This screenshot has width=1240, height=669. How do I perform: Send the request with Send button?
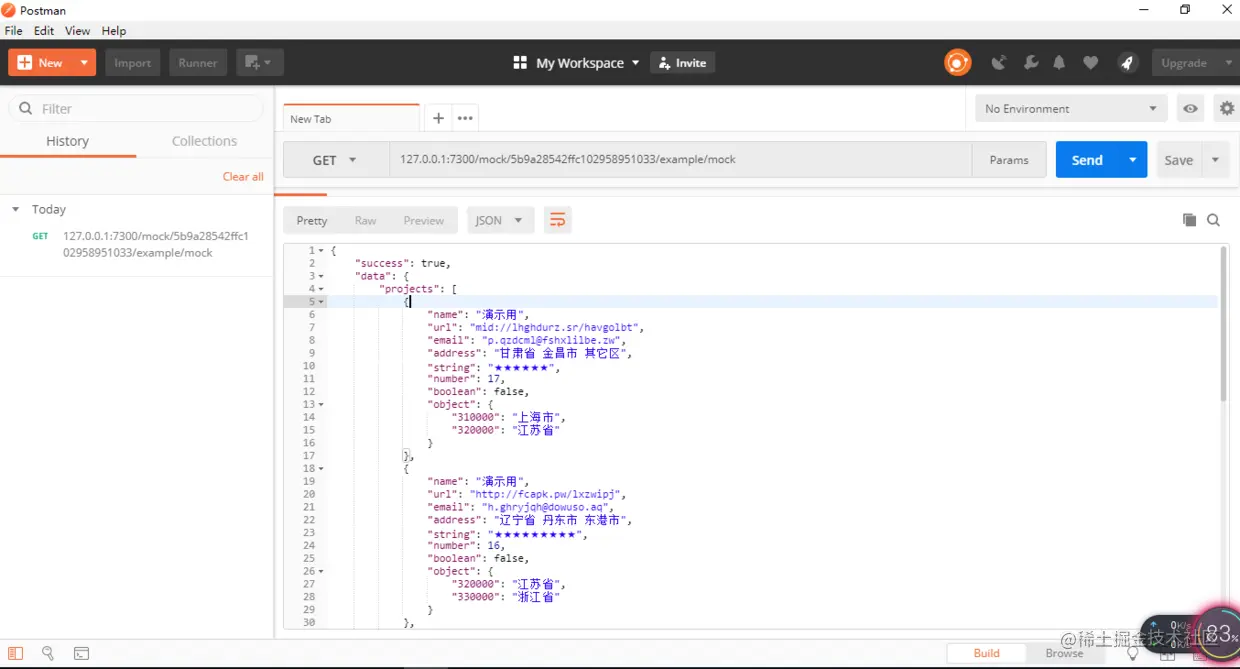pyautogui.click(x=1087, y=160)
